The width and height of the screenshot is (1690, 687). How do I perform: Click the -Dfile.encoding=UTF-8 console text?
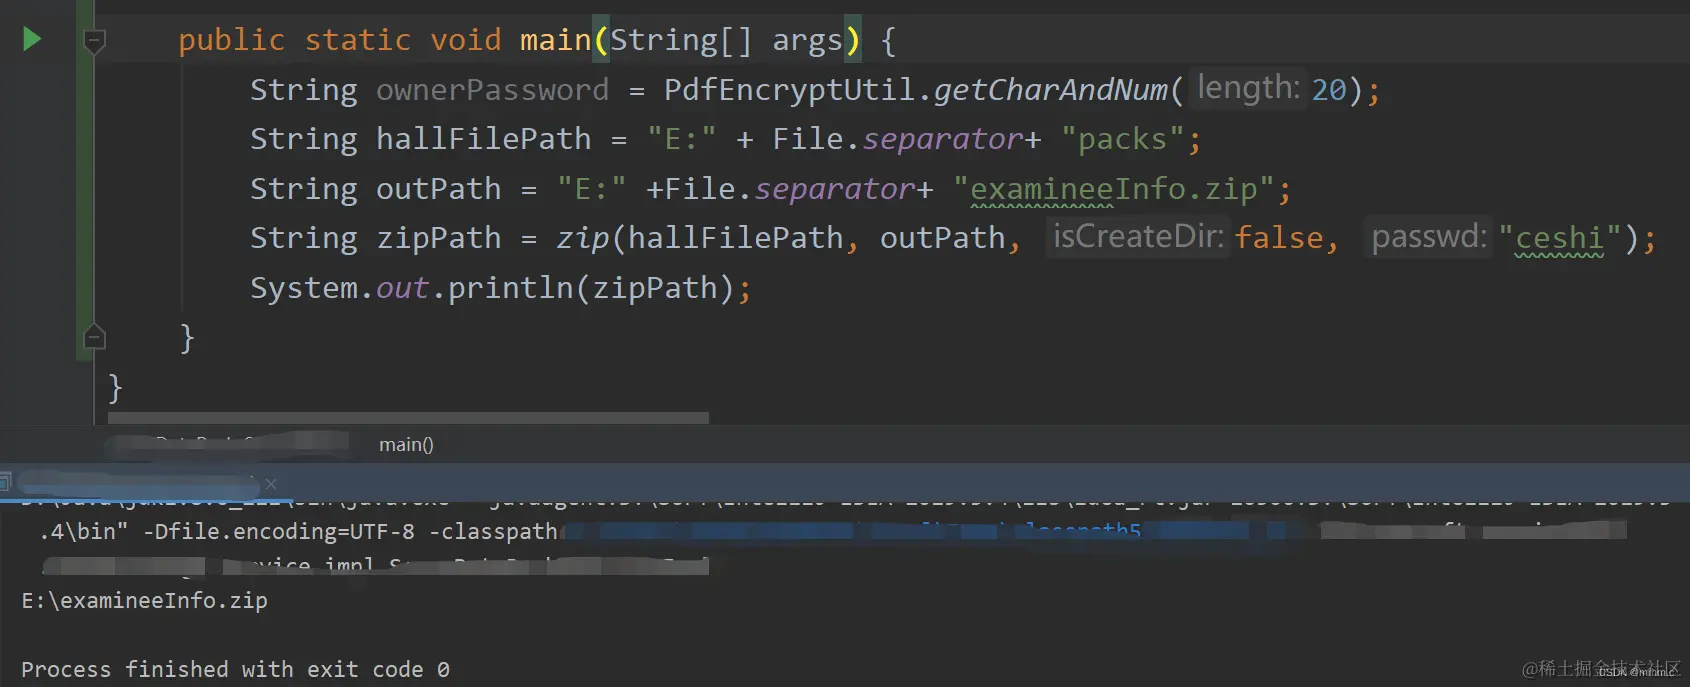tap(277, 532)
